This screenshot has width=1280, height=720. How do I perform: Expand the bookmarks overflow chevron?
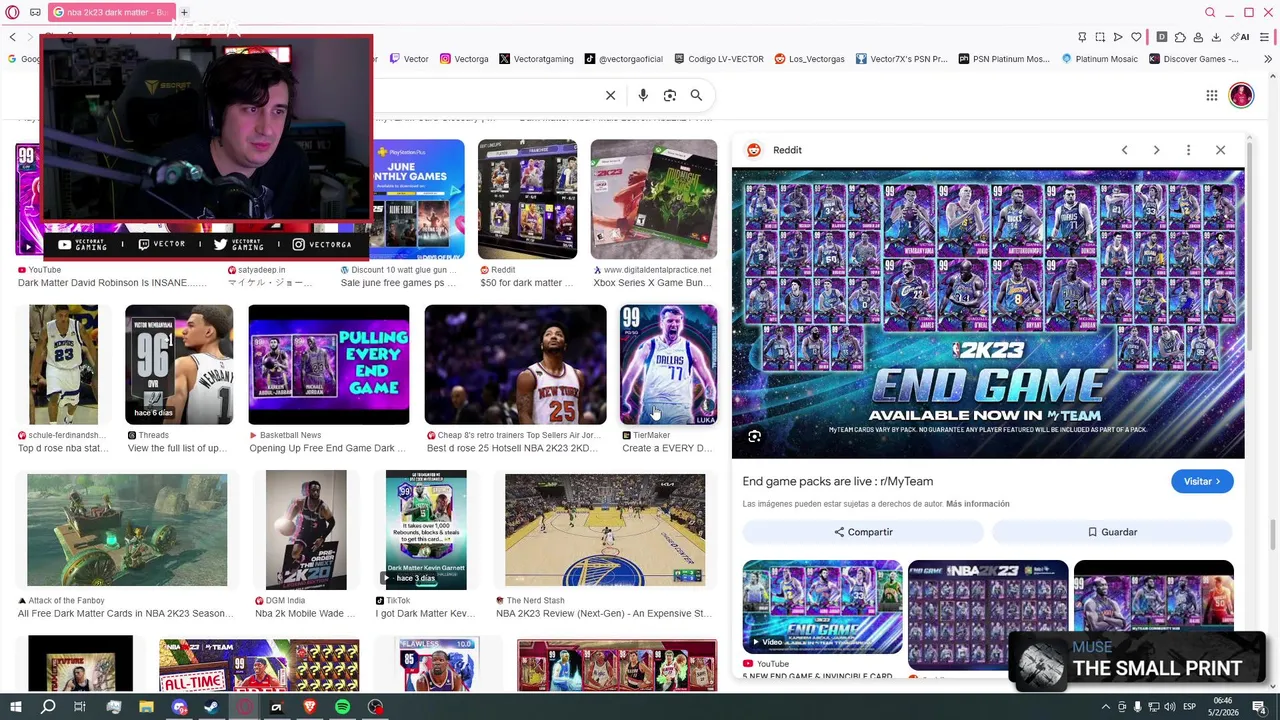coord(1269,59)
